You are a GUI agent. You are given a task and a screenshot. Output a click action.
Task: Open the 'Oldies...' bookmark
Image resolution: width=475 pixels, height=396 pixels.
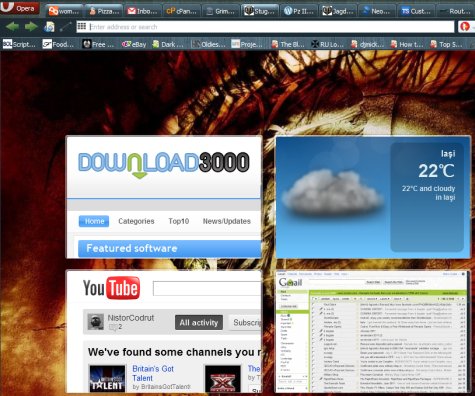pos(209,44)
